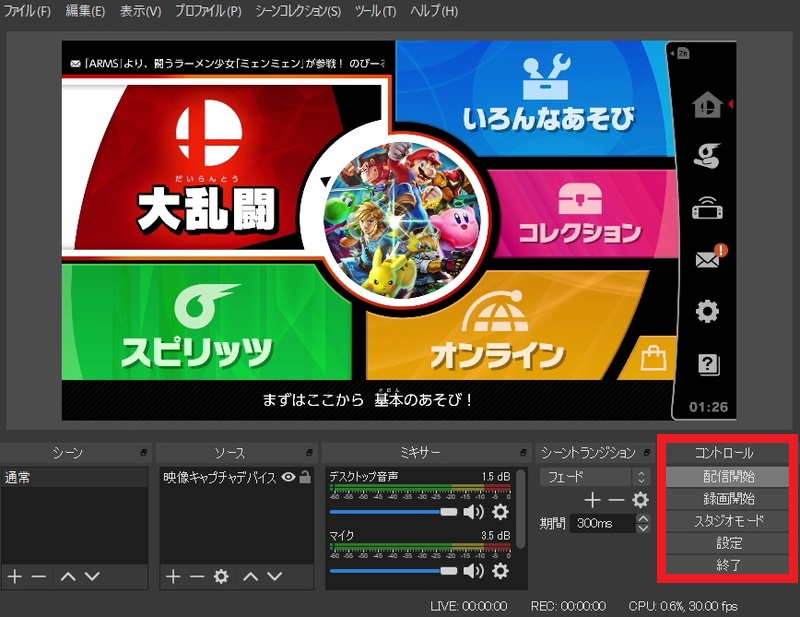
Task: Click the 大乱闘 tile in preview
Action: point(204,168)
